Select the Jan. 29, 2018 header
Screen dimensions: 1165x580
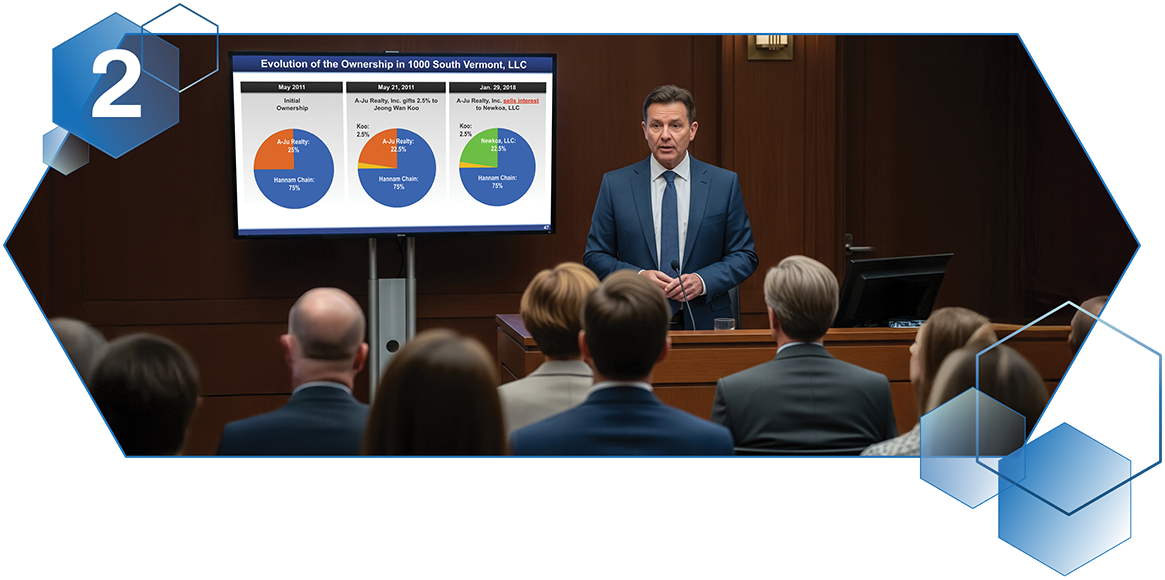pos(499,87)
